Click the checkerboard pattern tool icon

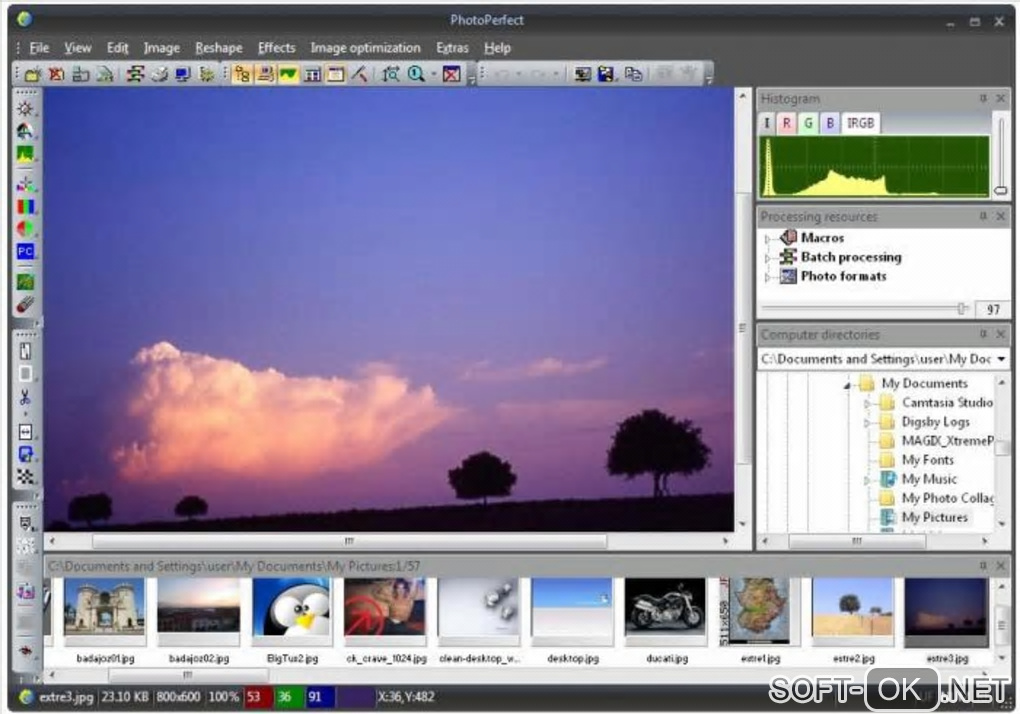coord(25,477)
